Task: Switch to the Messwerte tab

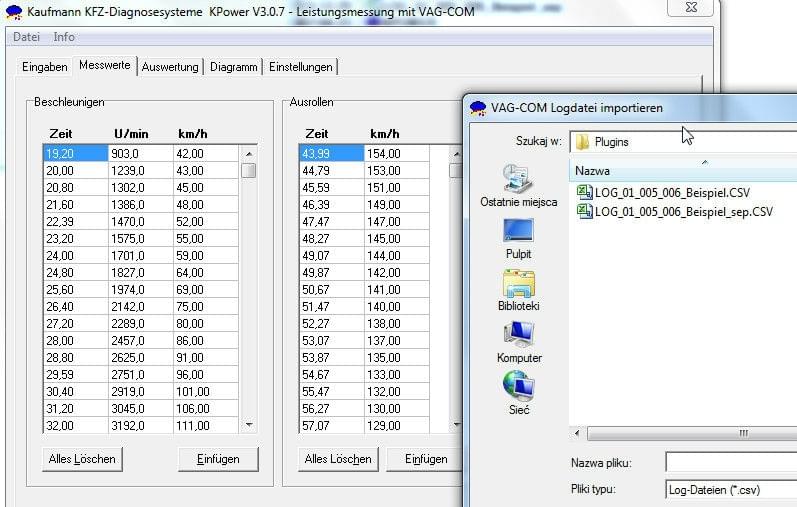Action: coord(105,66)
